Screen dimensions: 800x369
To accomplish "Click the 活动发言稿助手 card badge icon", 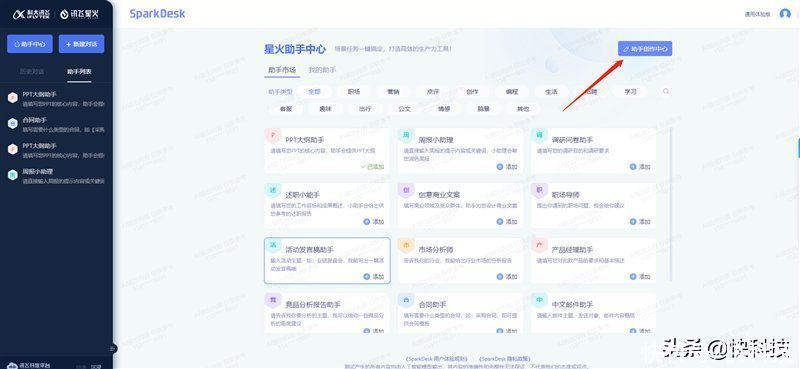I will (x=272, y=245).
